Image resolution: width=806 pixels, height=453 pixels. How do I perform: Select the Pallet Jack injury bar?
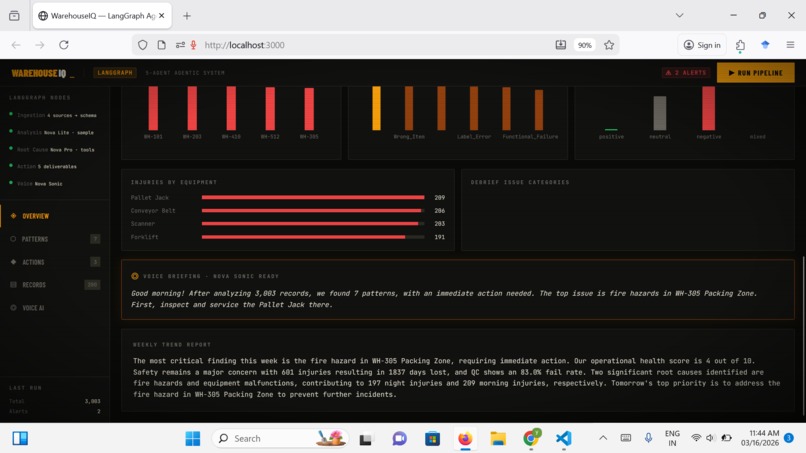click(x=313, y=197)
